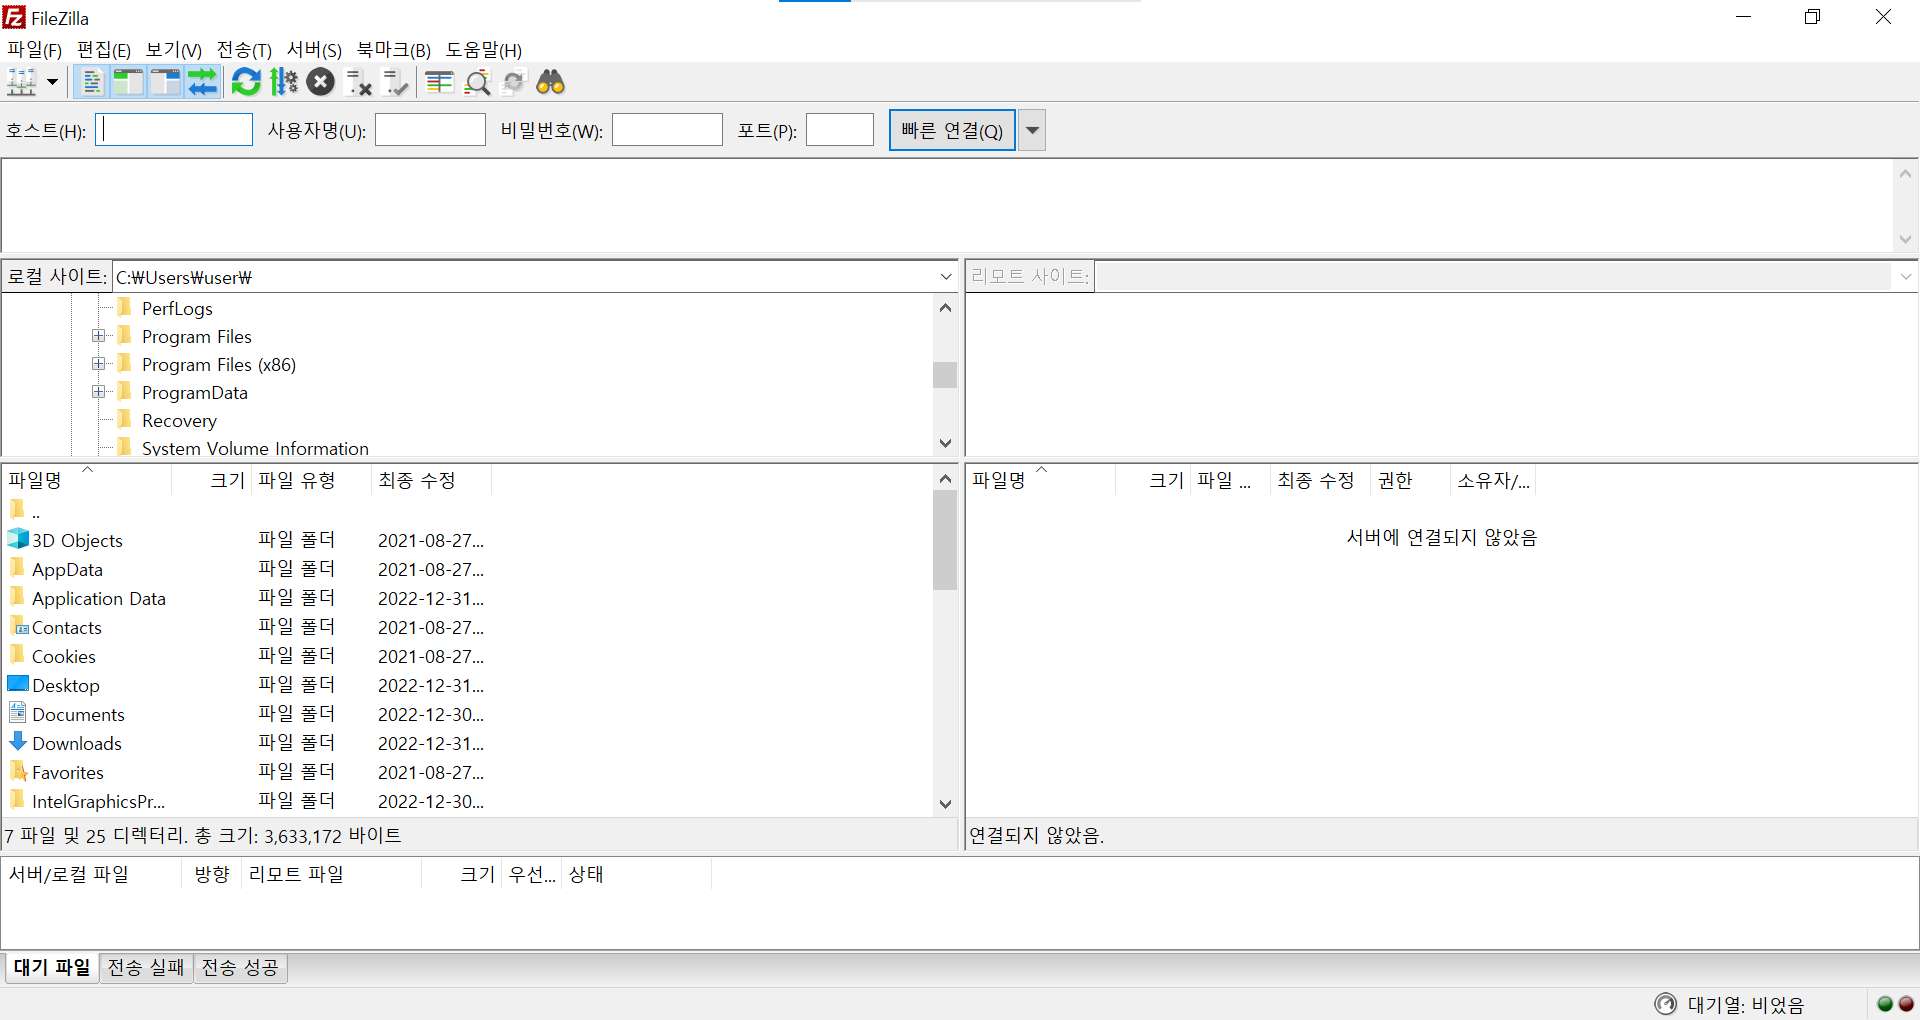Focus the 비밀번호(W) input field
The height and width of the screenshot is (1020, 1920).
(667, 130)
